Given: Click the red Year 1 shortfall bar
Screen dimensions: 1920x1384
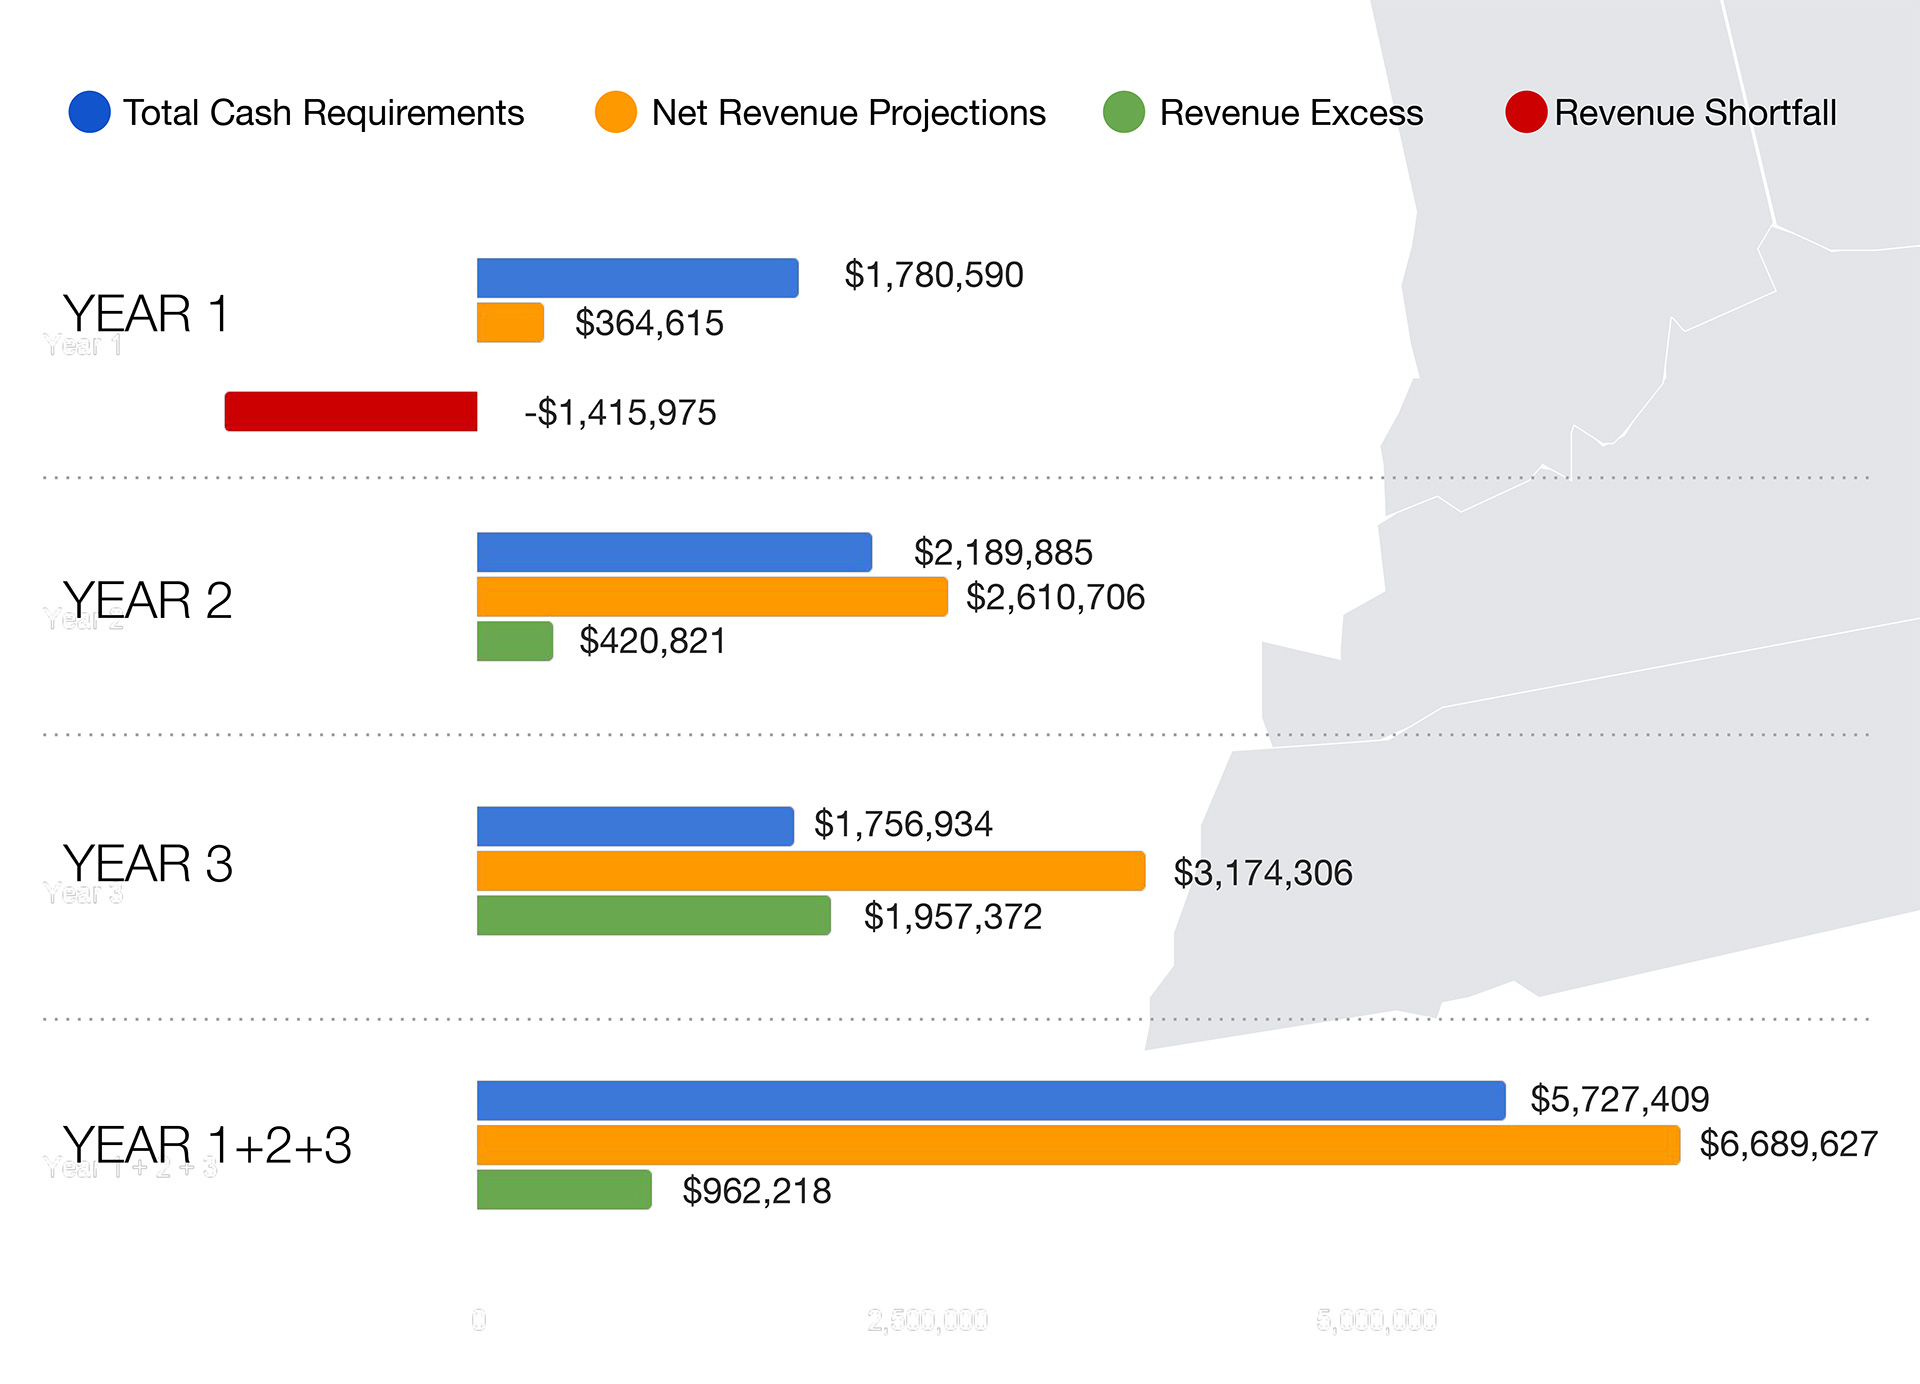Looking at the screenshot, I should [x=350, y=411].
